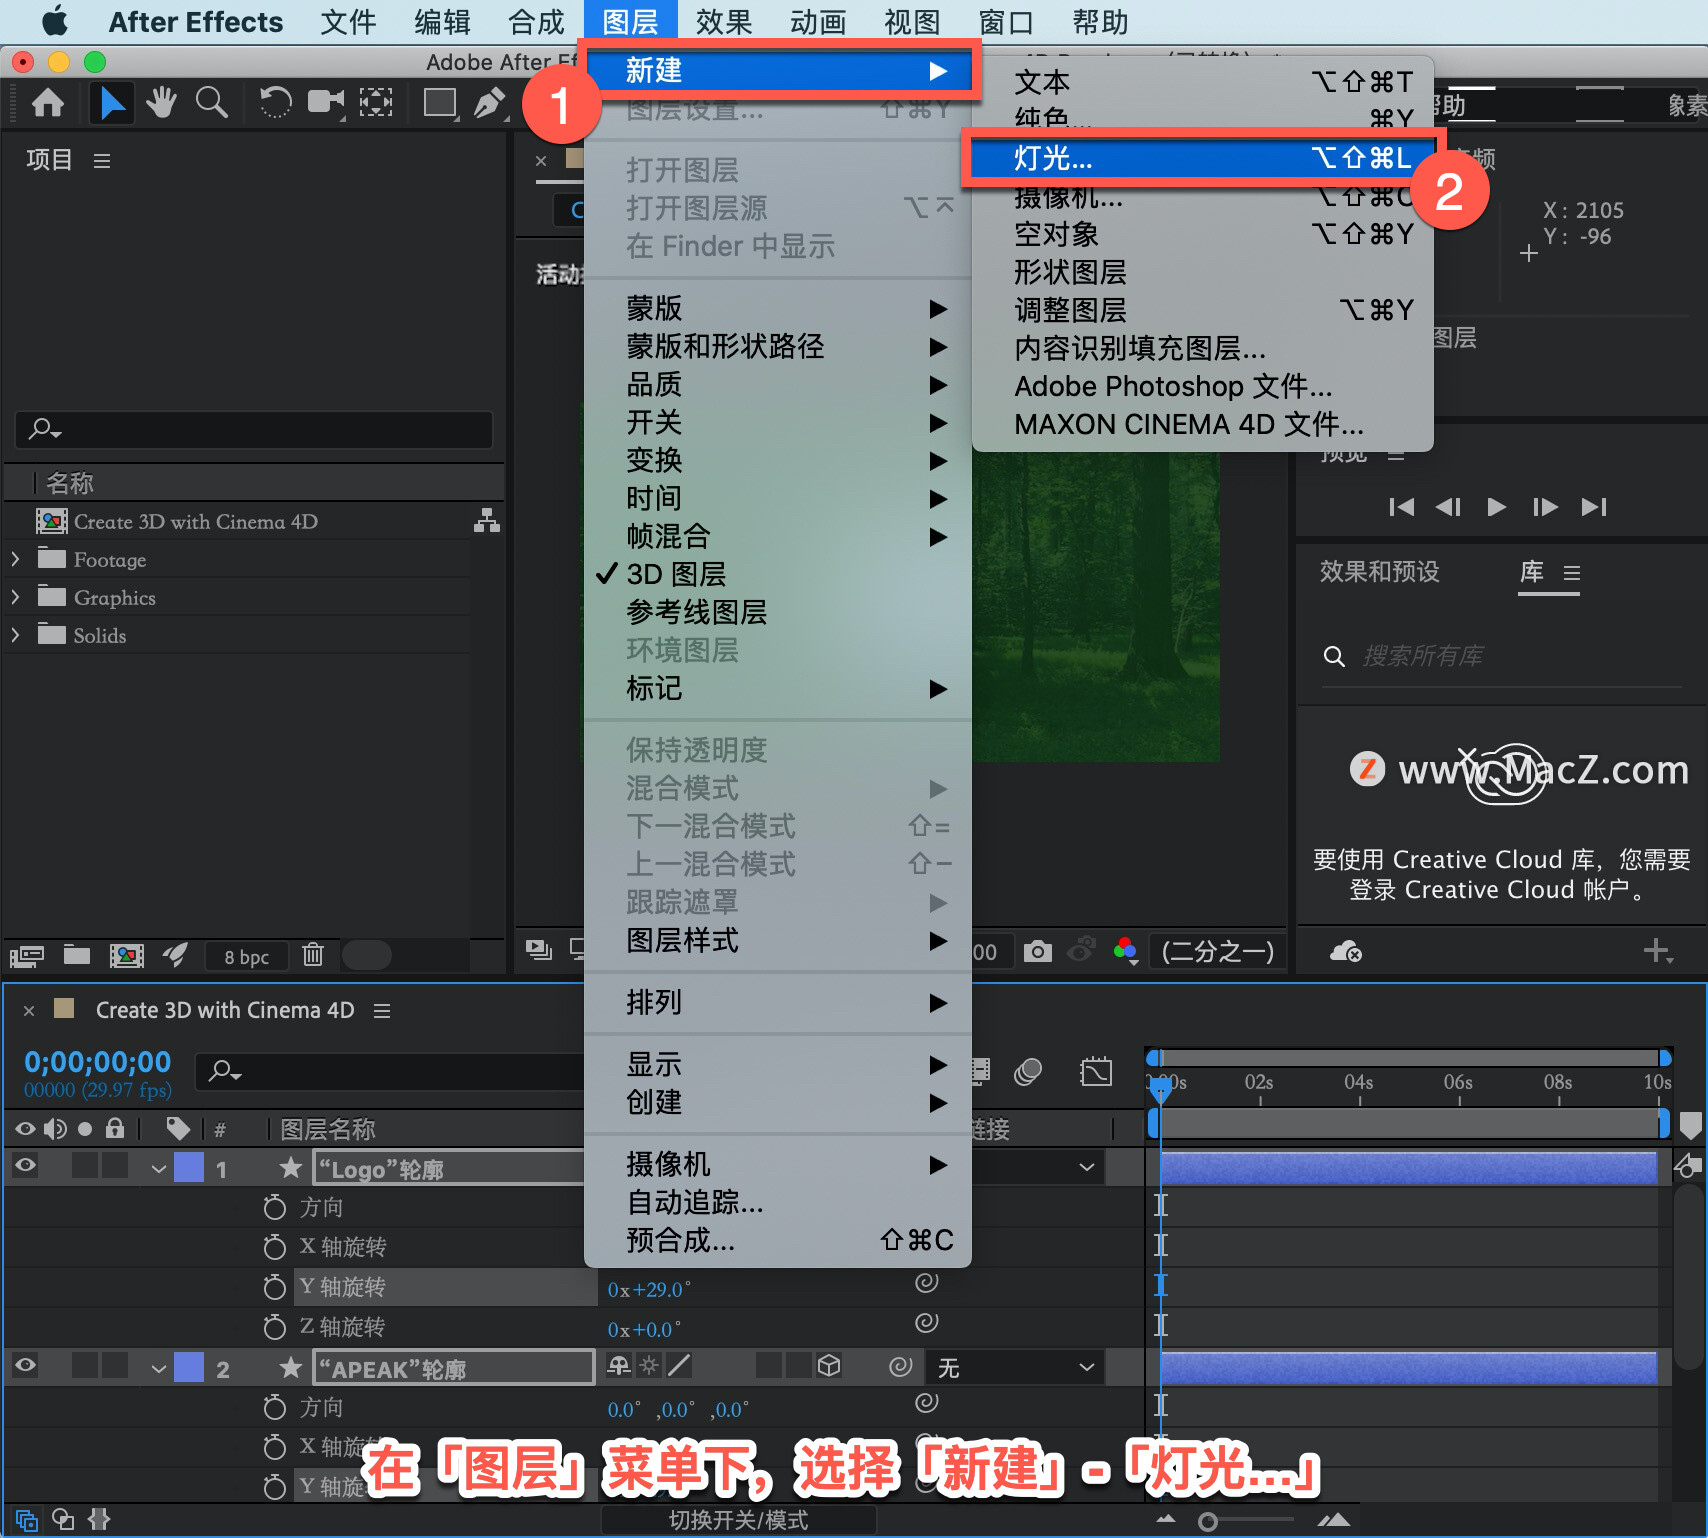Screen dimensions: 1708x1538
Task: Open the (二分之一) resolution dropdown
Action: 1217,951
